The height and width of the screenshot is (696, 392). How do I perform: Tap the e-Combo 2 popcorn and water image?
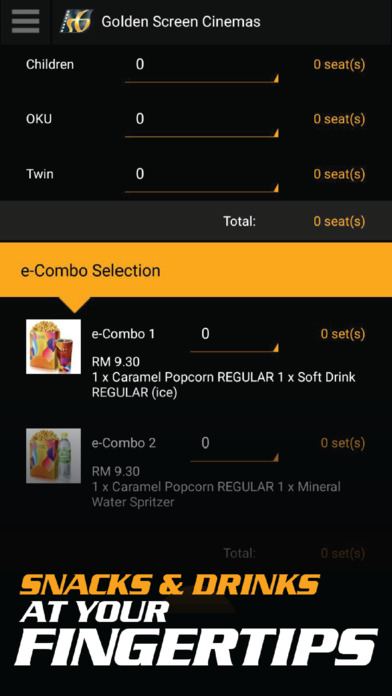(53, 455)
